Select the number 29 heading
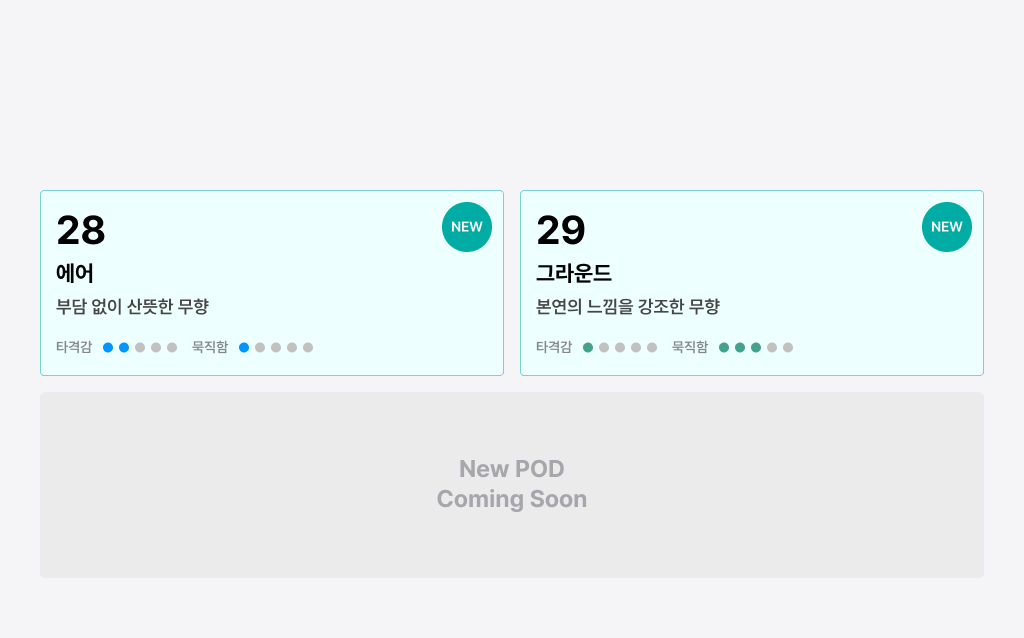 (561, 231)
